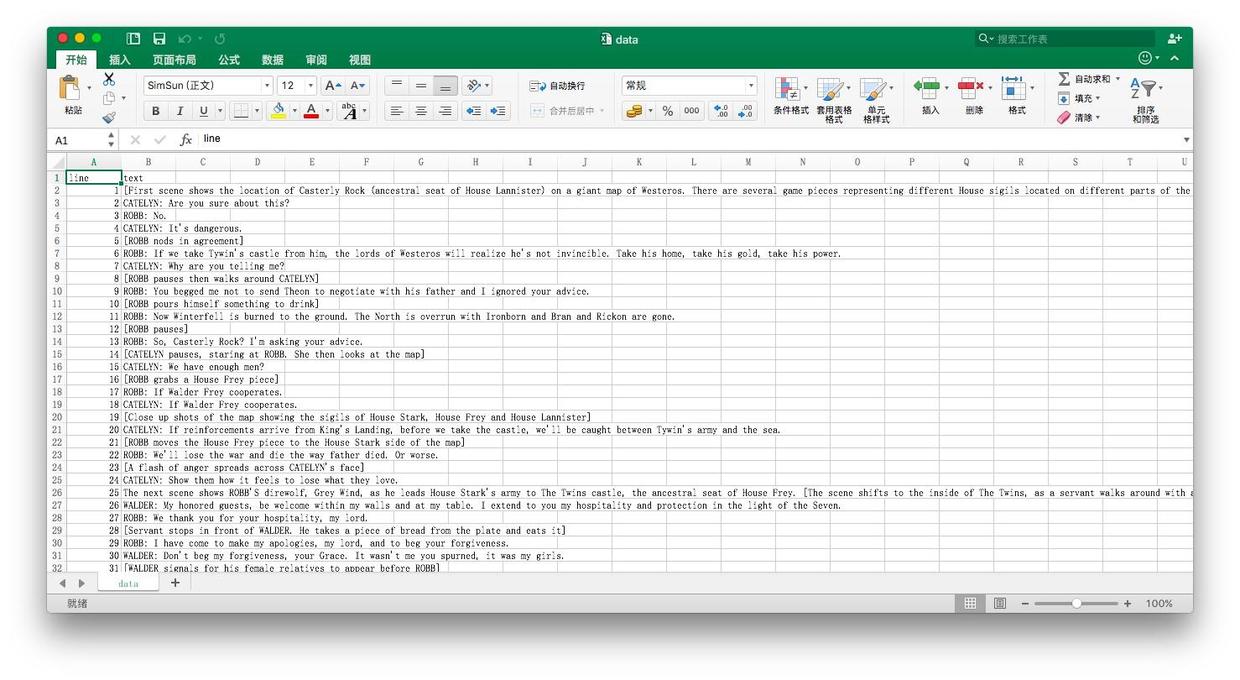Toggle bold formatting

click(156, 111)
